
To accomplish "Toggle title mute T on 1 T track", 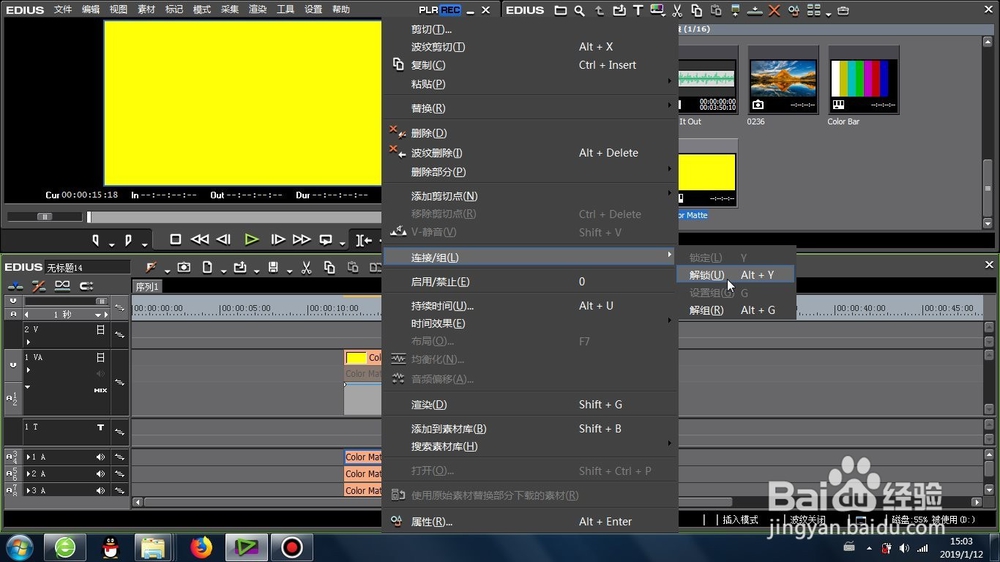I will (100, 427).
